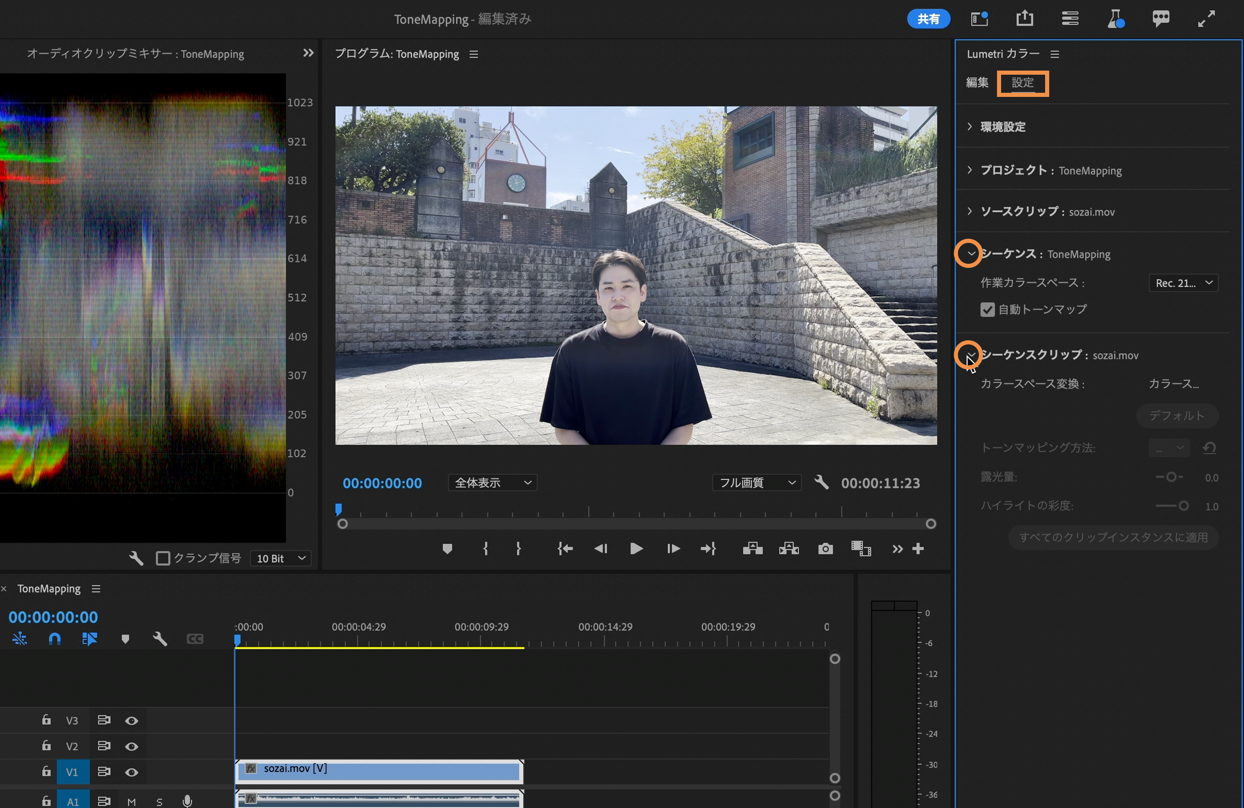1244x808 pixels.
Task: Click the sozai.mov video clip on V1
Action: point(380,770)
